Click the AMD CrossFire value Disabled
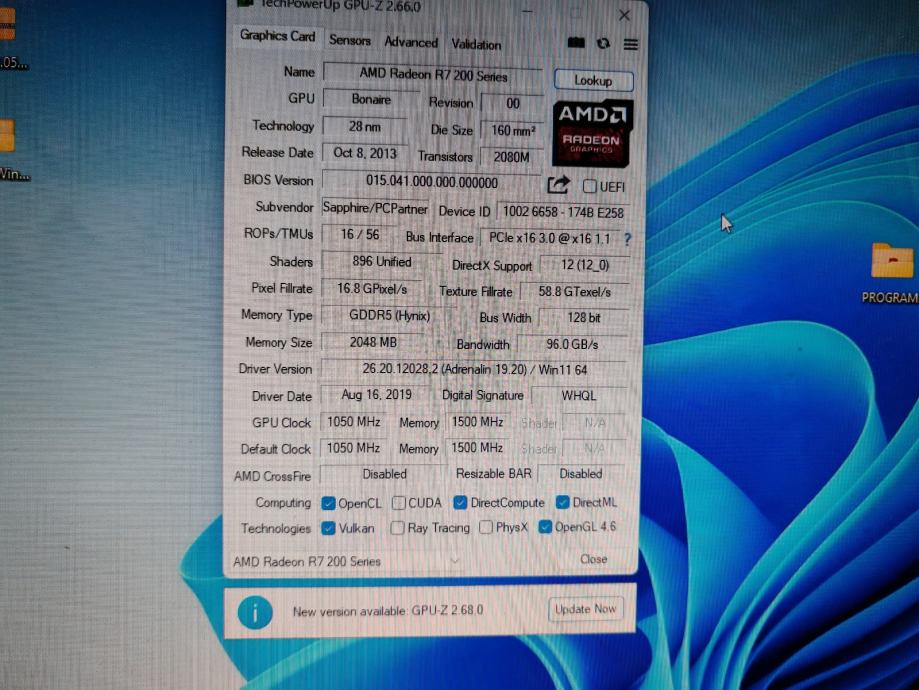This screenshot has height=690, width=919. [x=384, y=474]
